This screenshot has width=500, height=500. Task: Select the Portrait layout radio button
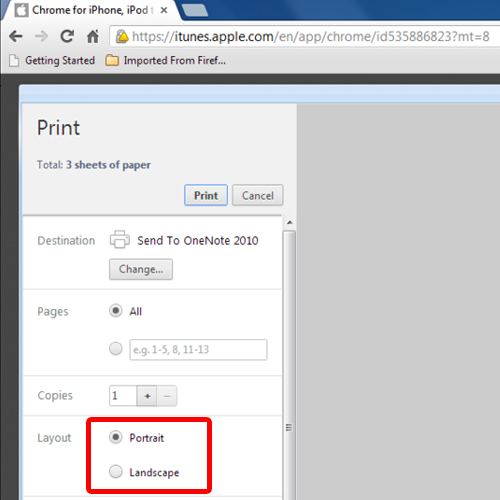pyautogui.click(x=115, y=437)
